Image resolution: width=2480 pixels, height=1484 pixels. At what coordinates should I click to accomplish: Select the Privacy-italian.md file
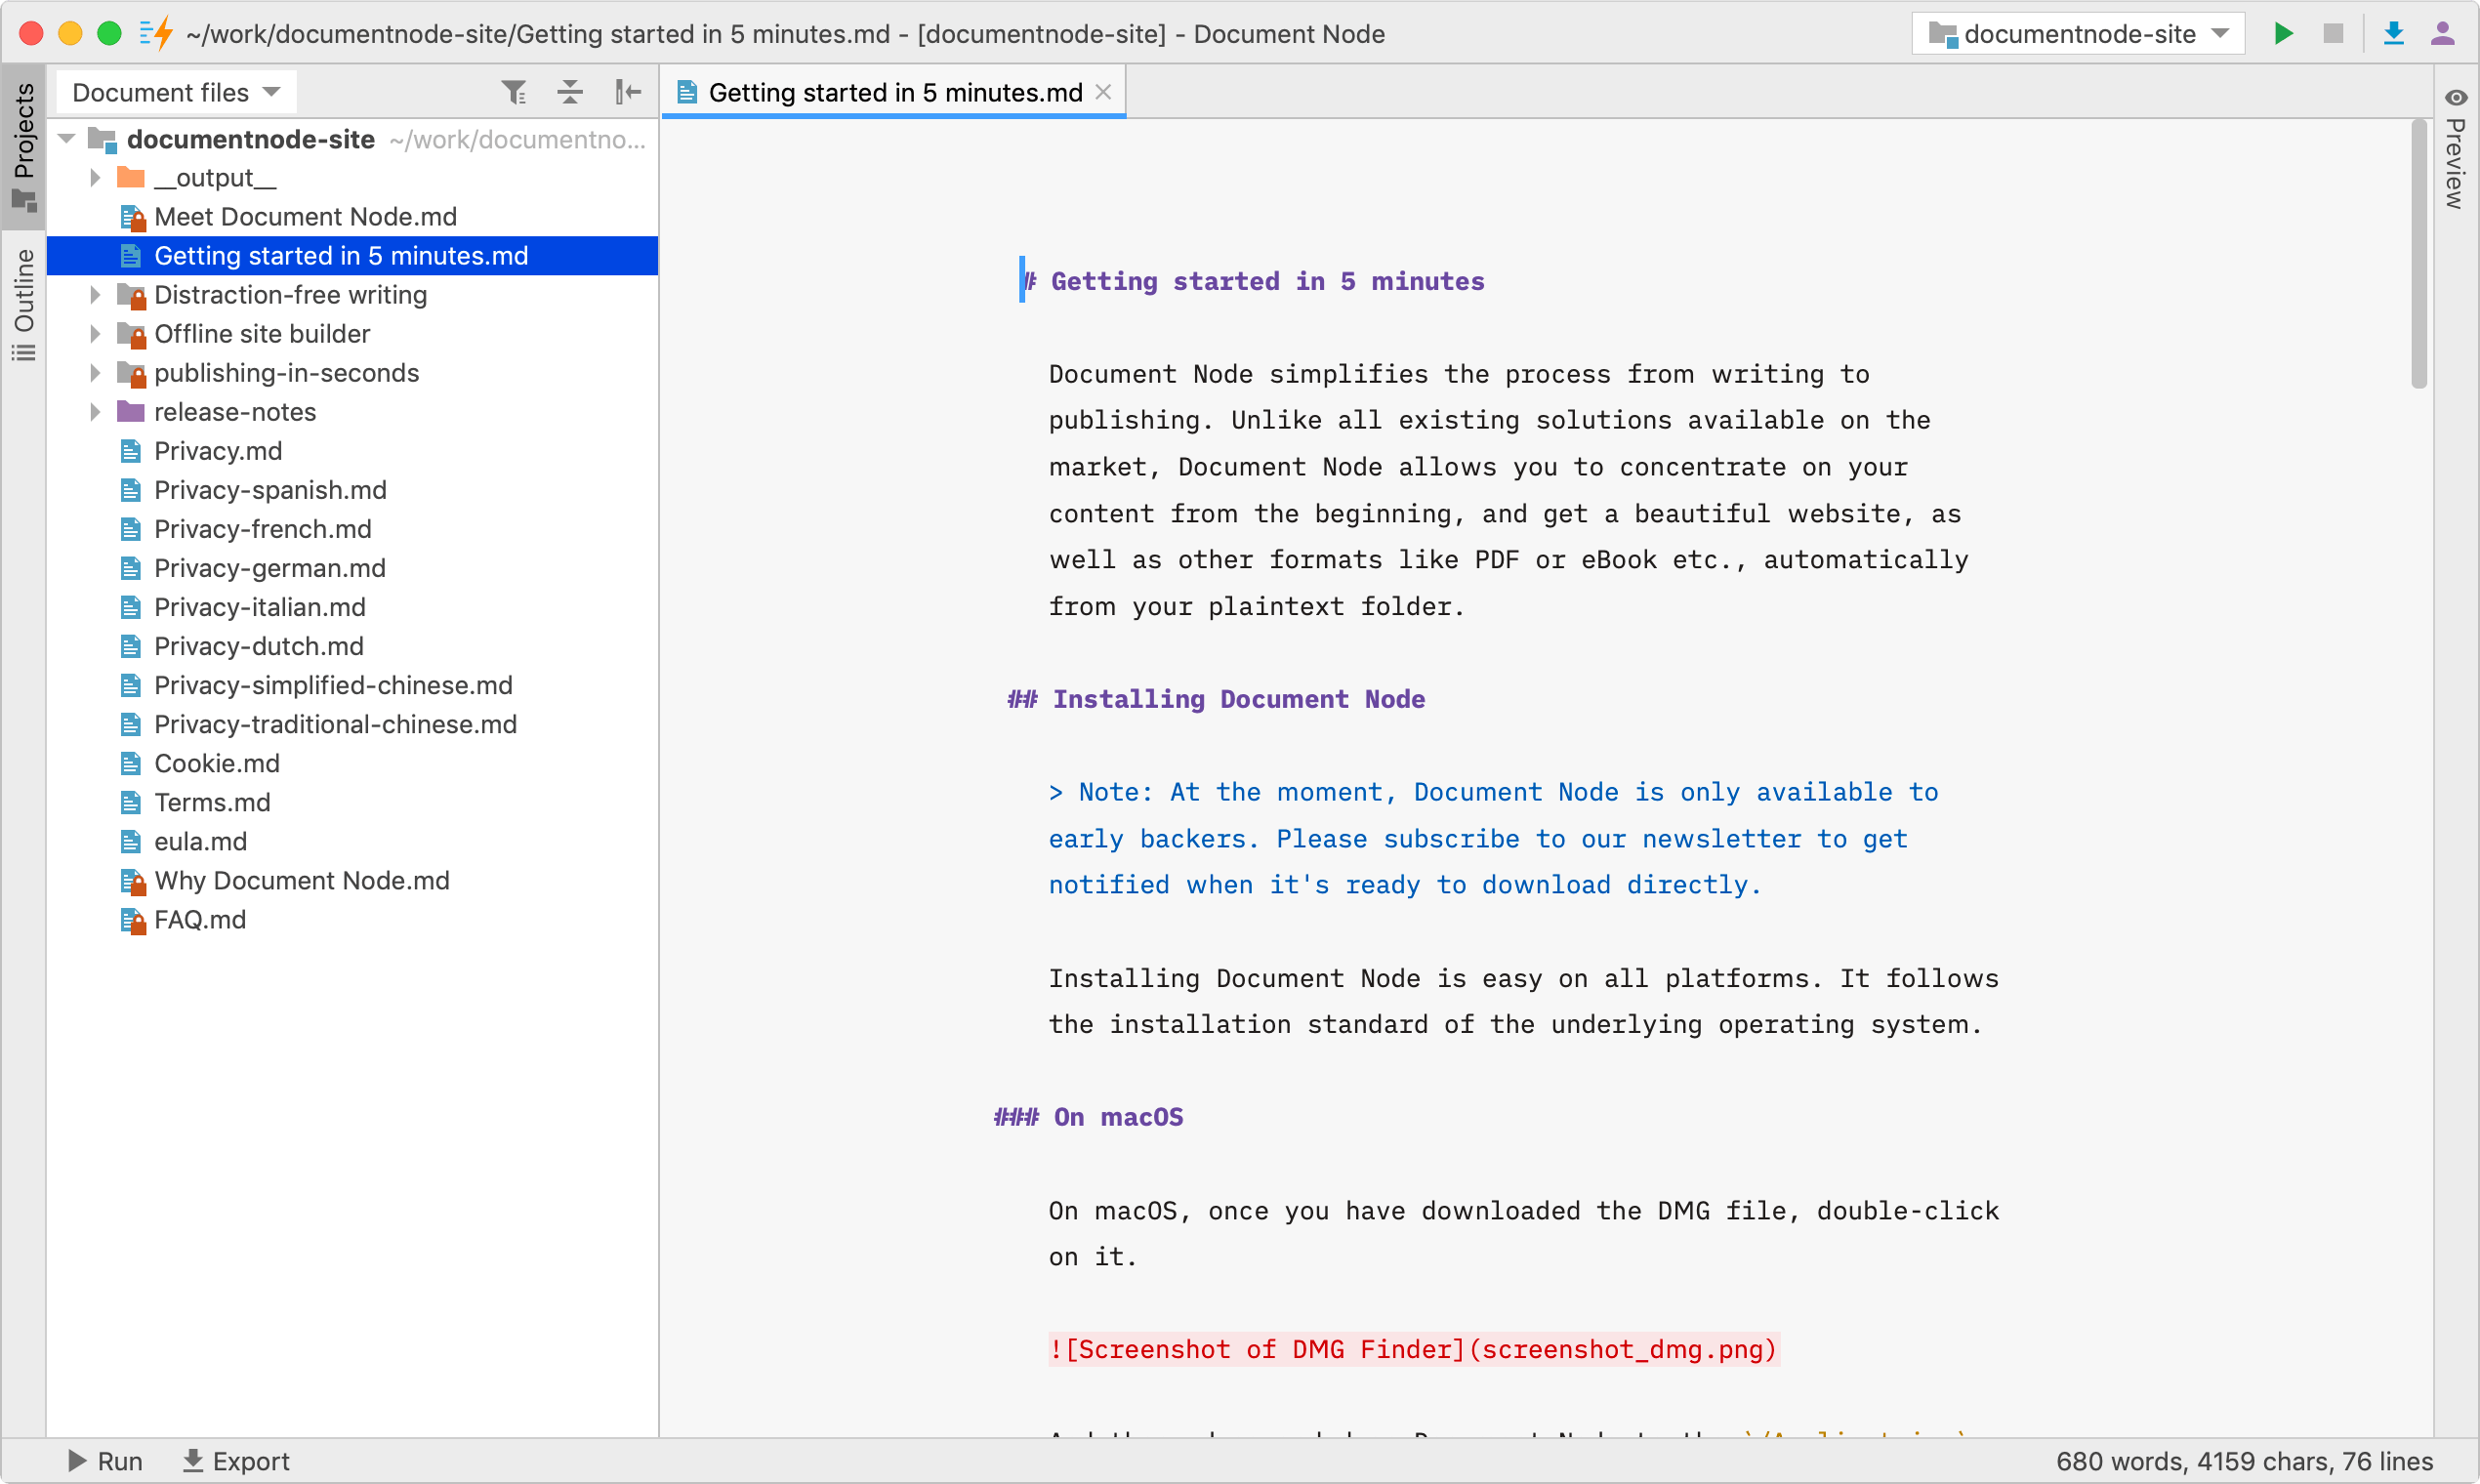[260, 607]
